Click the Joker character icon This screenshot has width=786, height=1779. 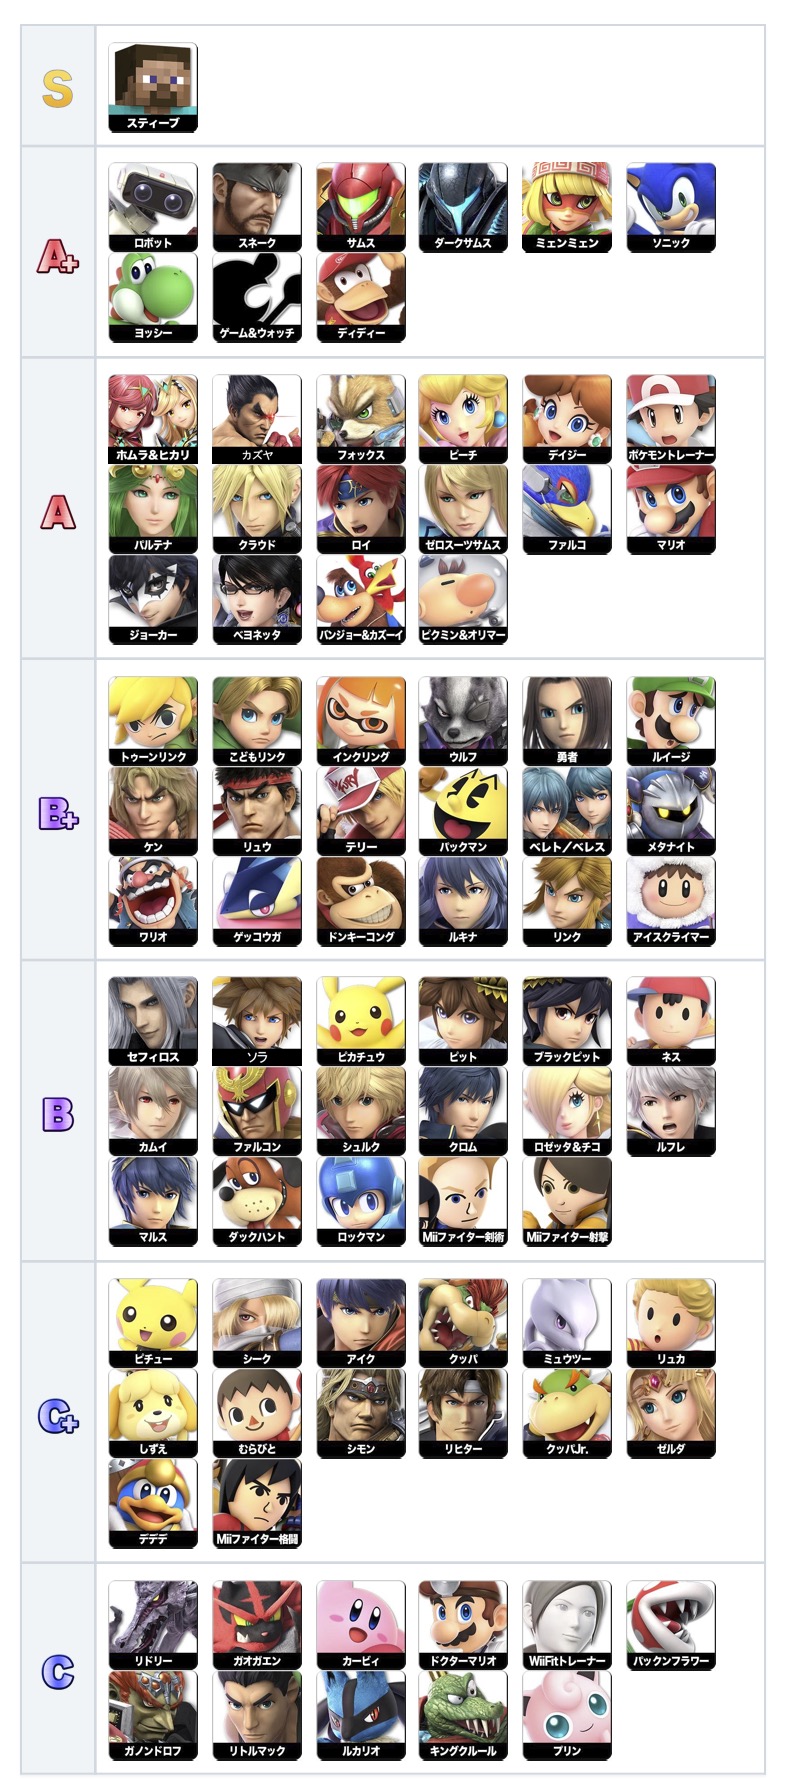(x=153, y=599)
